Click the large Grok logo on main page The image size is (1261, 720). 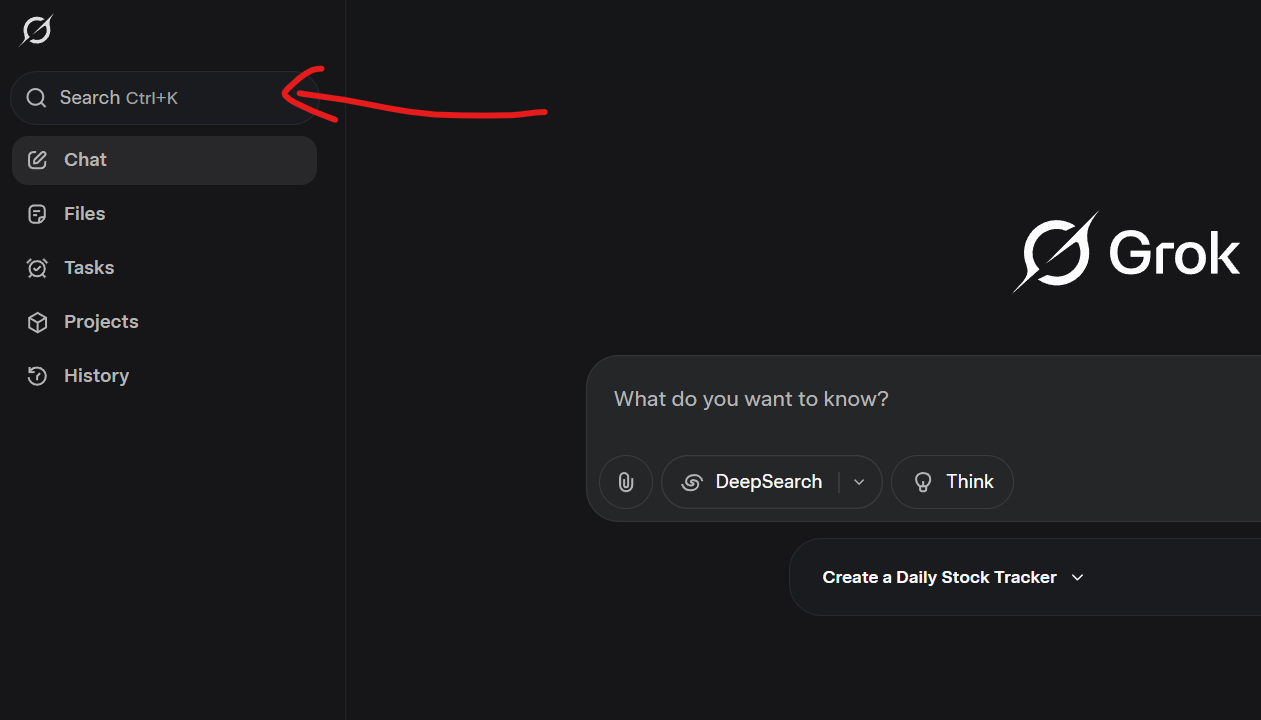pos(1127,253)
